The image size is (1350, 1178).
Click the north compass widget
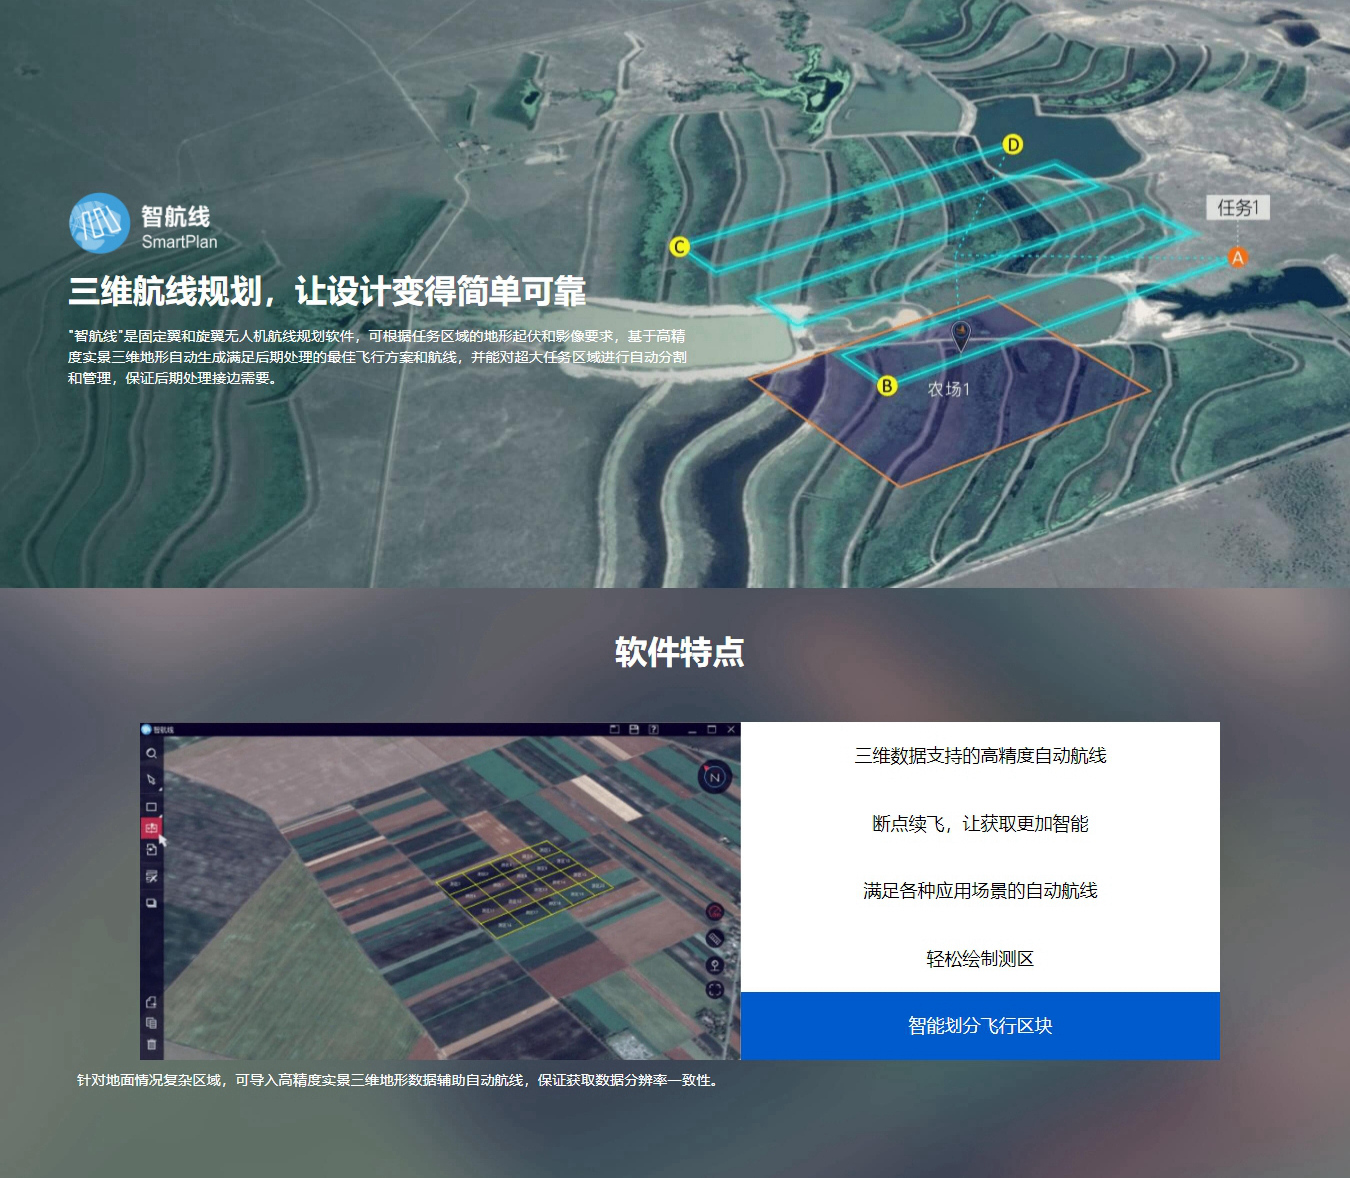[x=714, y=777]
